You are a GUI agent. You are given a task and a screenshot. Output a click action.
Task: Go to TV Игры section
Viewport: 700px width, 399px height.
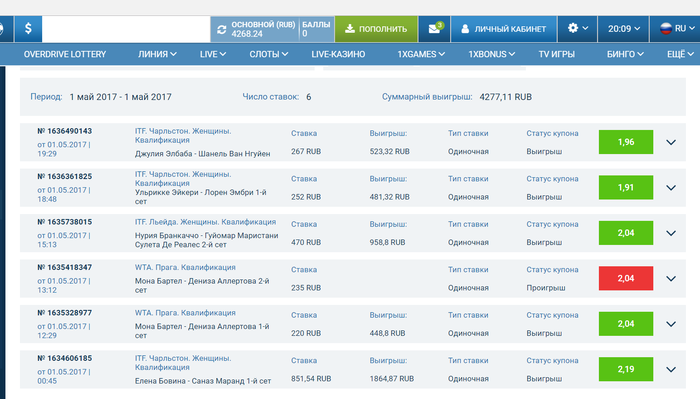556,54
